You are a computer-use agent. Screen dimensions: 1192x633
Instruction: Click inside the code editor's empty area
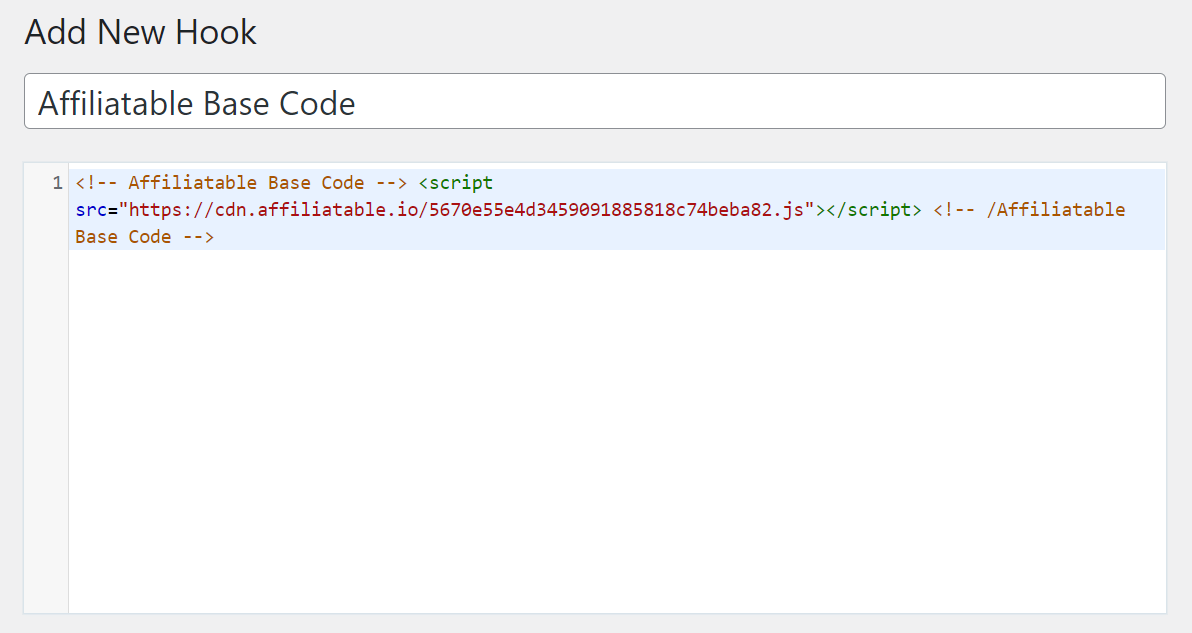[x=617, y=430]
